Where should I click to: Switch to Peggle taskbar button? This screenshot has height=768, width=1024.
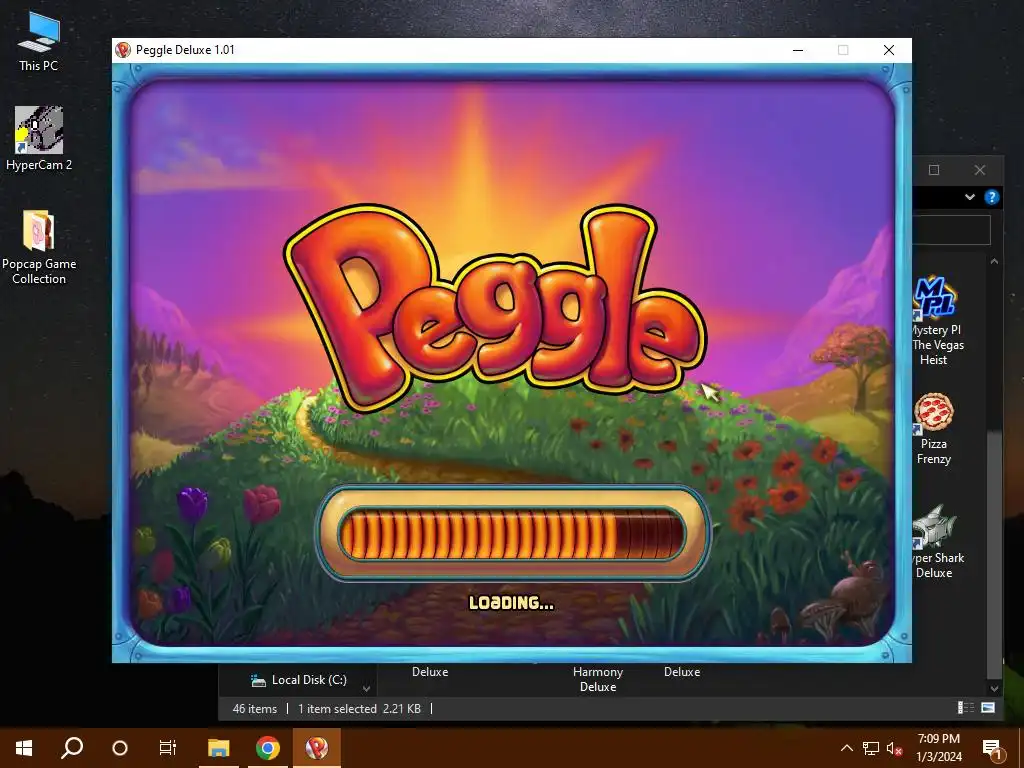(x=317, y=748)
